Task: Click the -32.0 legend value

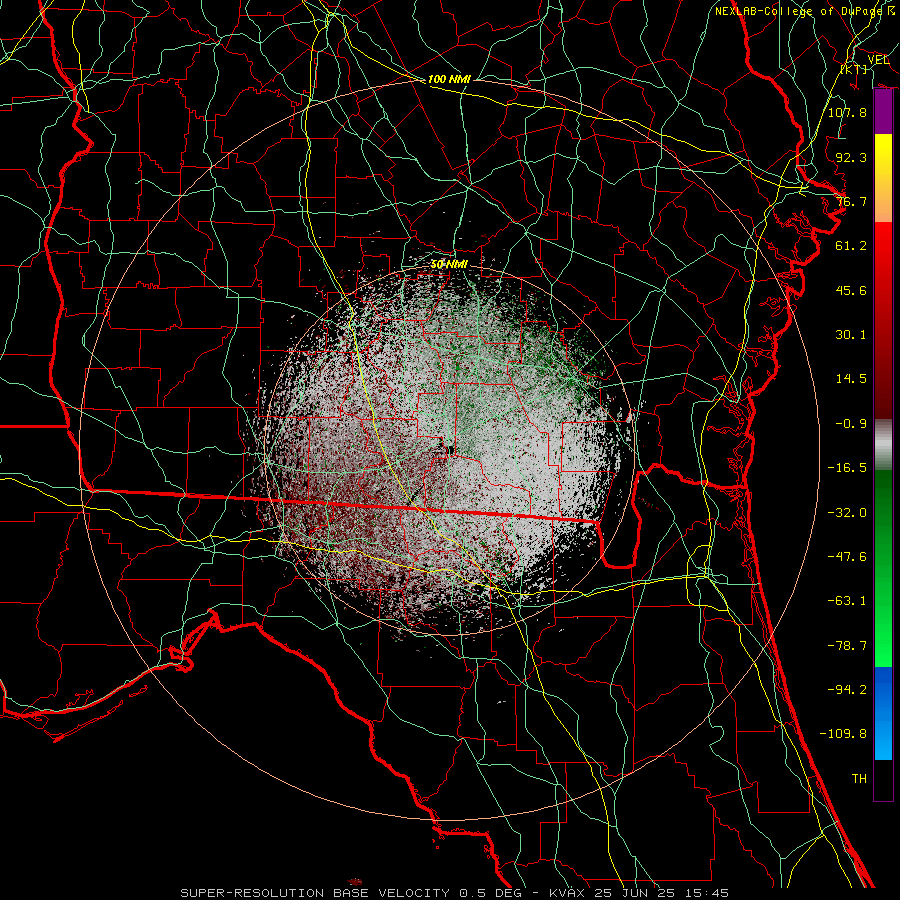Action: click(x=847, y=513)
